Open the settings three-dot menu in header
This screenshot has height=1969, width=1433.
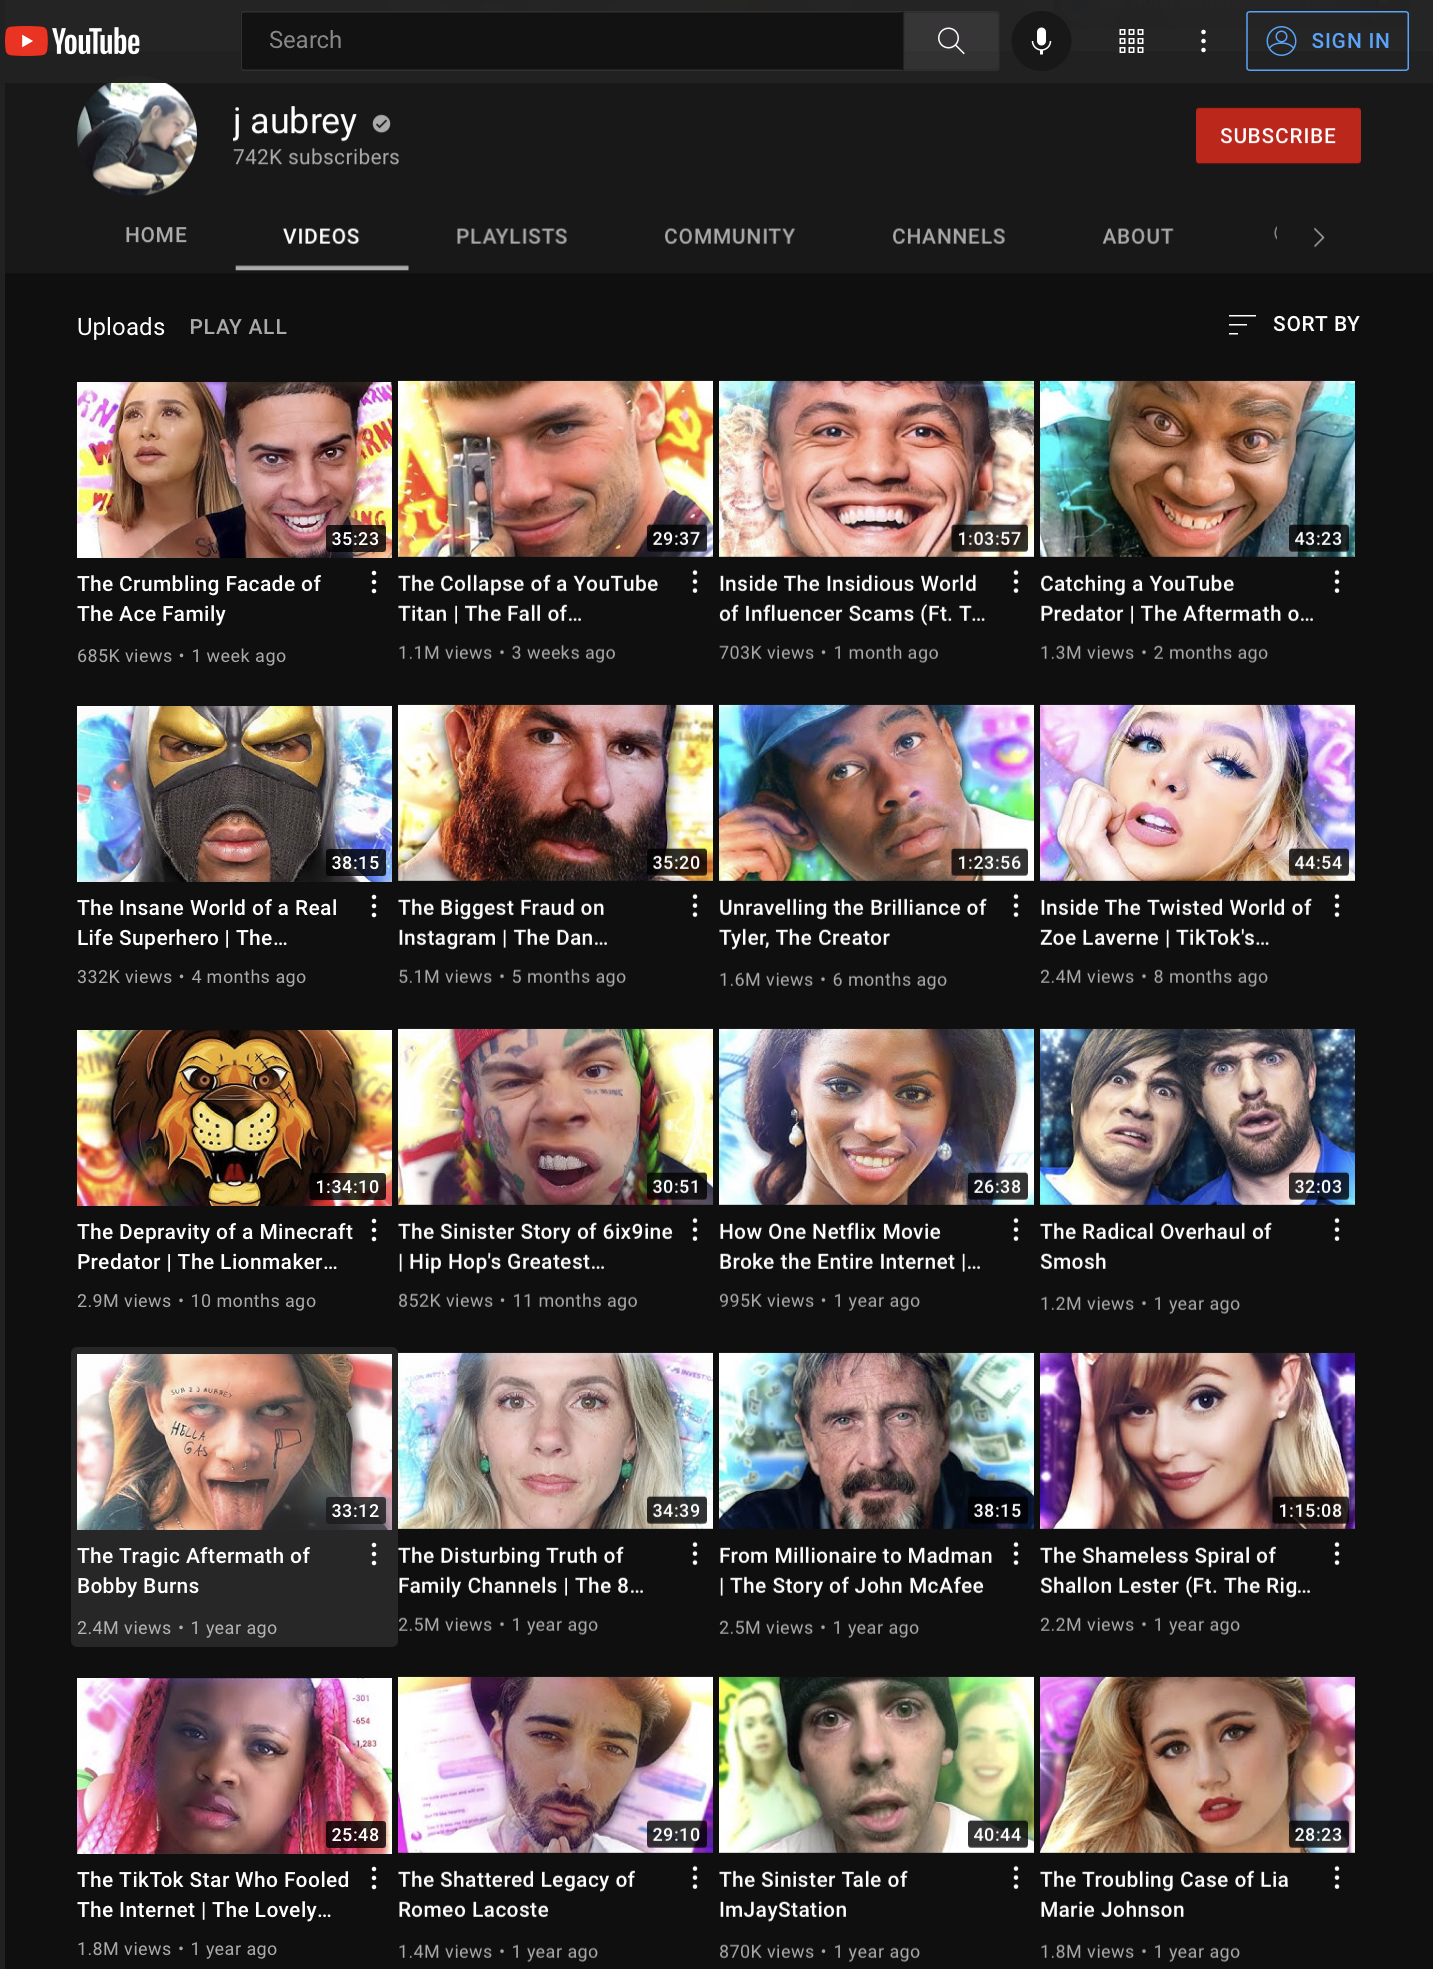tap(1203, 41)
